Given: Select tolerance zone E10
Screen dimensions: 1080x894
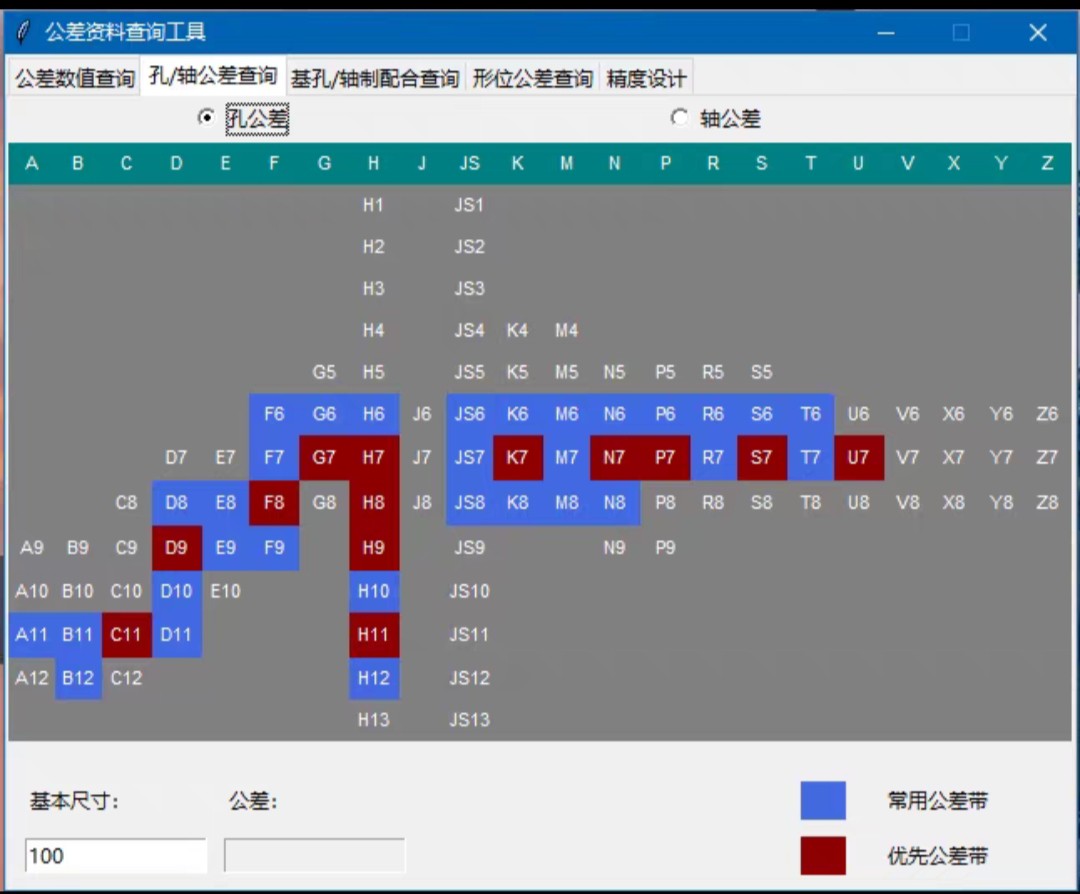Looking at the screenshot, I should tap(225, 591).
